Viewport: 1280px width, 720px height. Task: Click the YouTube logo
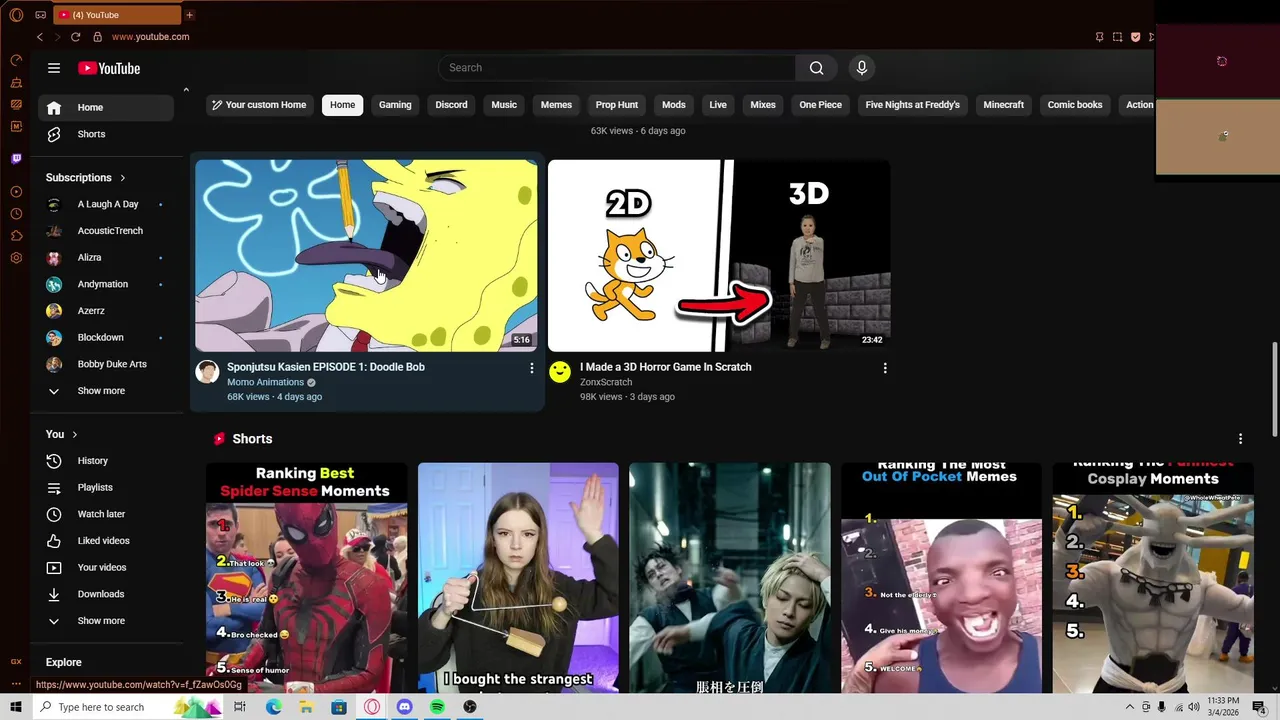click(x=109, y=68)
